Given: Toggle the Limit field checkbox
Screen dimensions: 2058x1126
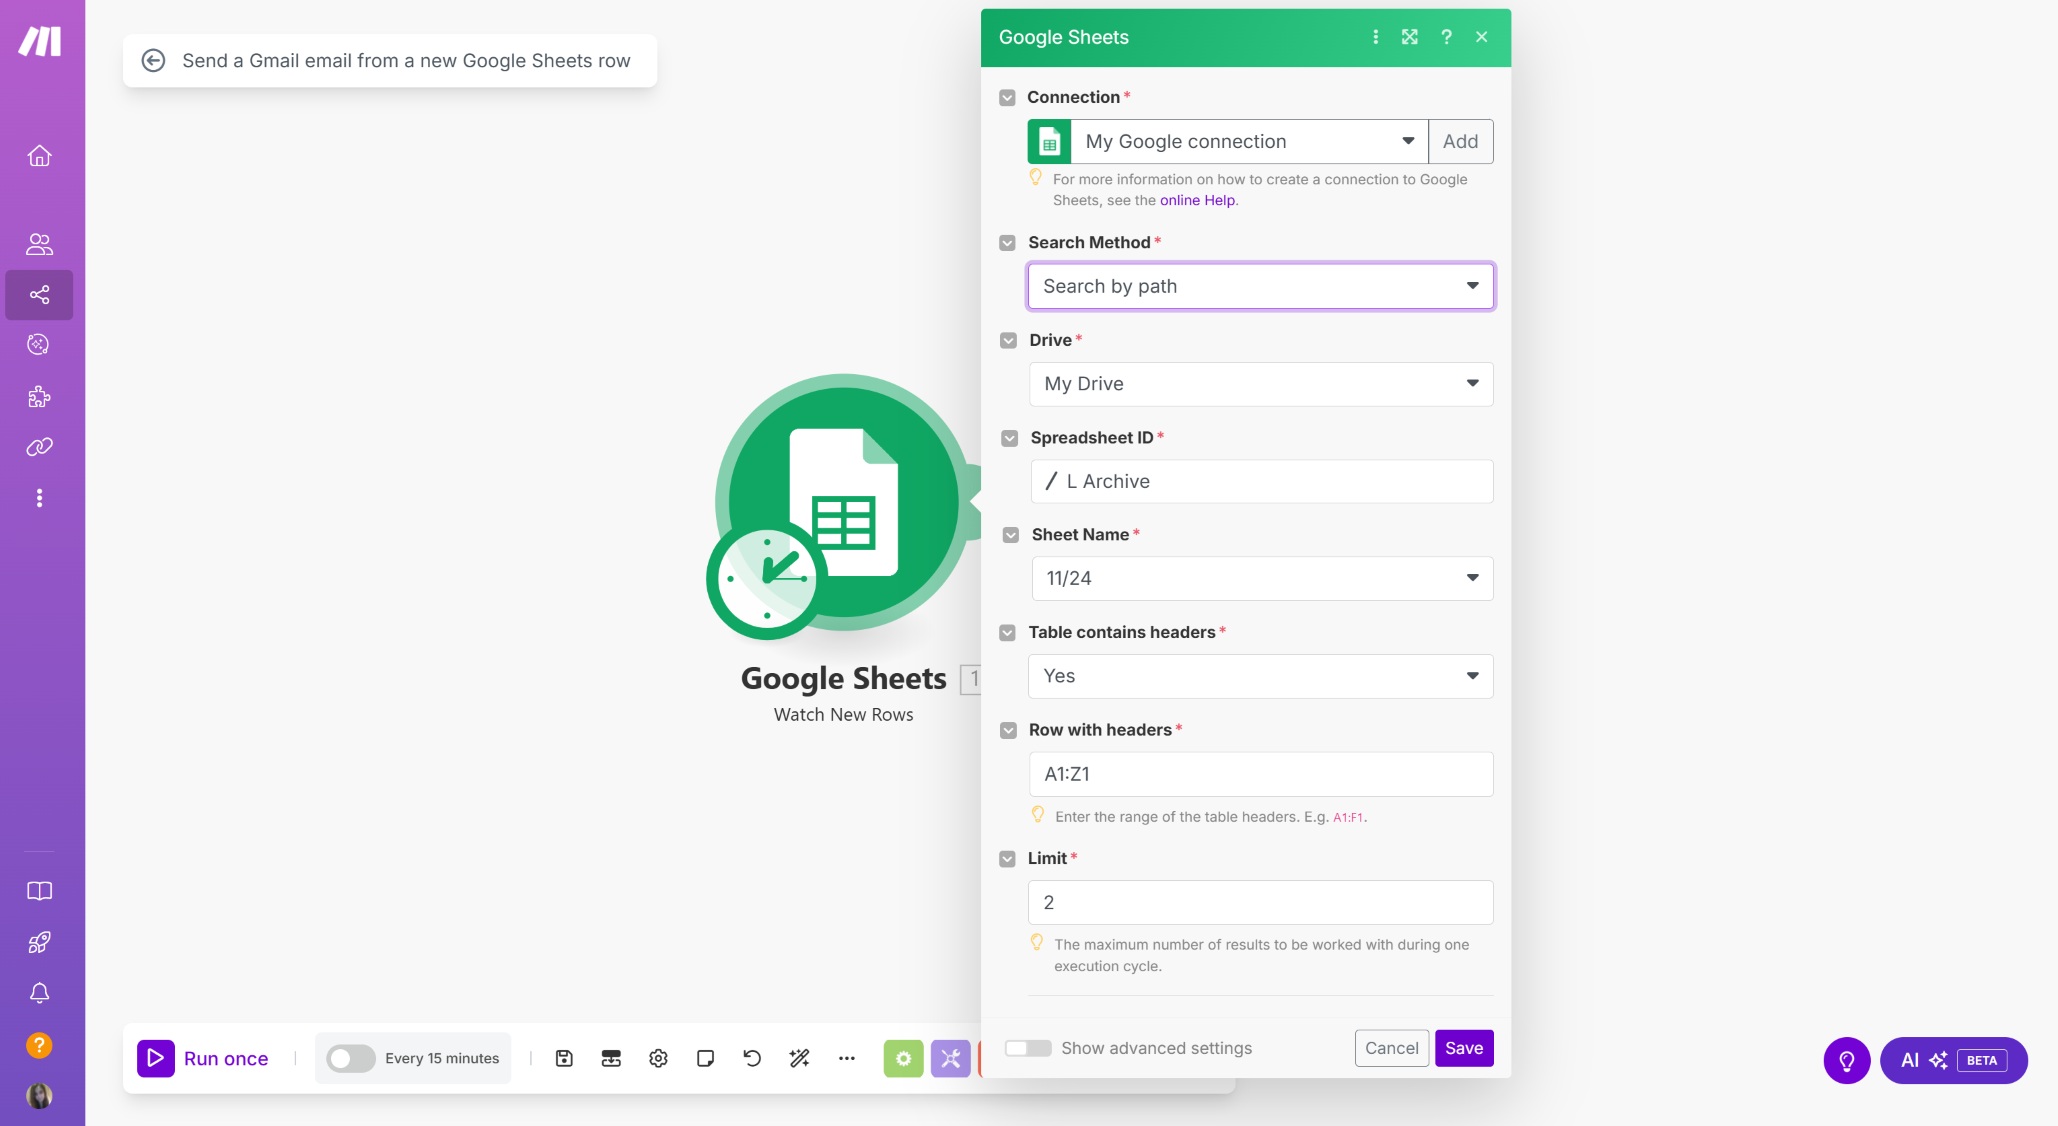Looking at the screenshot, I should point(1007,859).
